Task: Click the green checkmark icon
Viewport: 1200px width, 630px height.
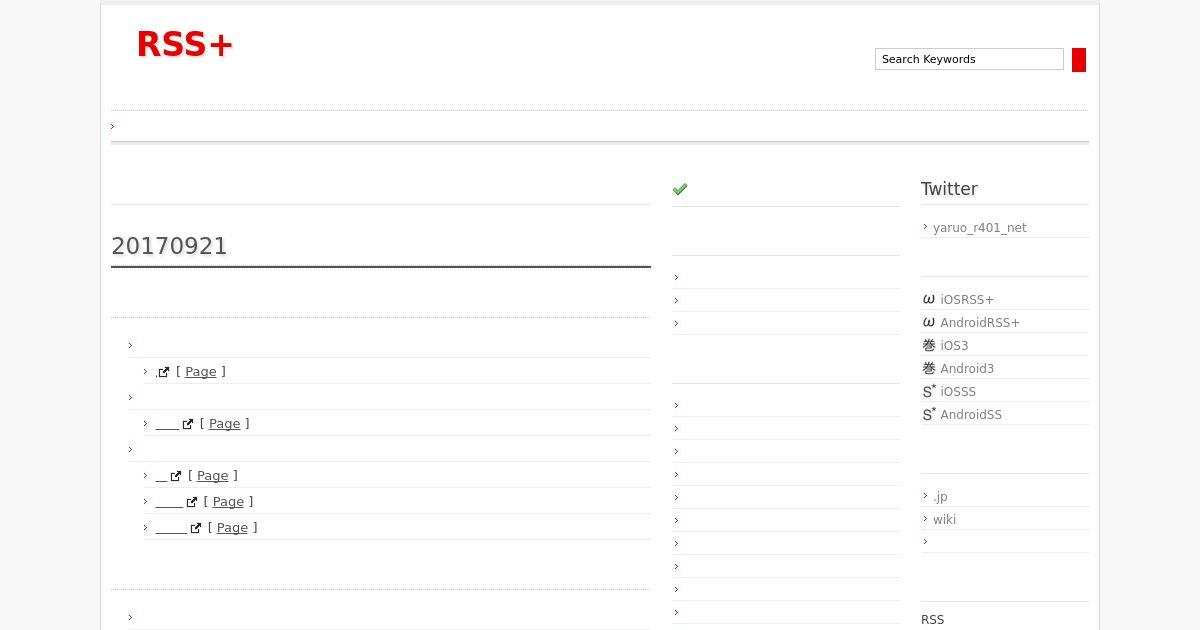Action: point(680,189)
